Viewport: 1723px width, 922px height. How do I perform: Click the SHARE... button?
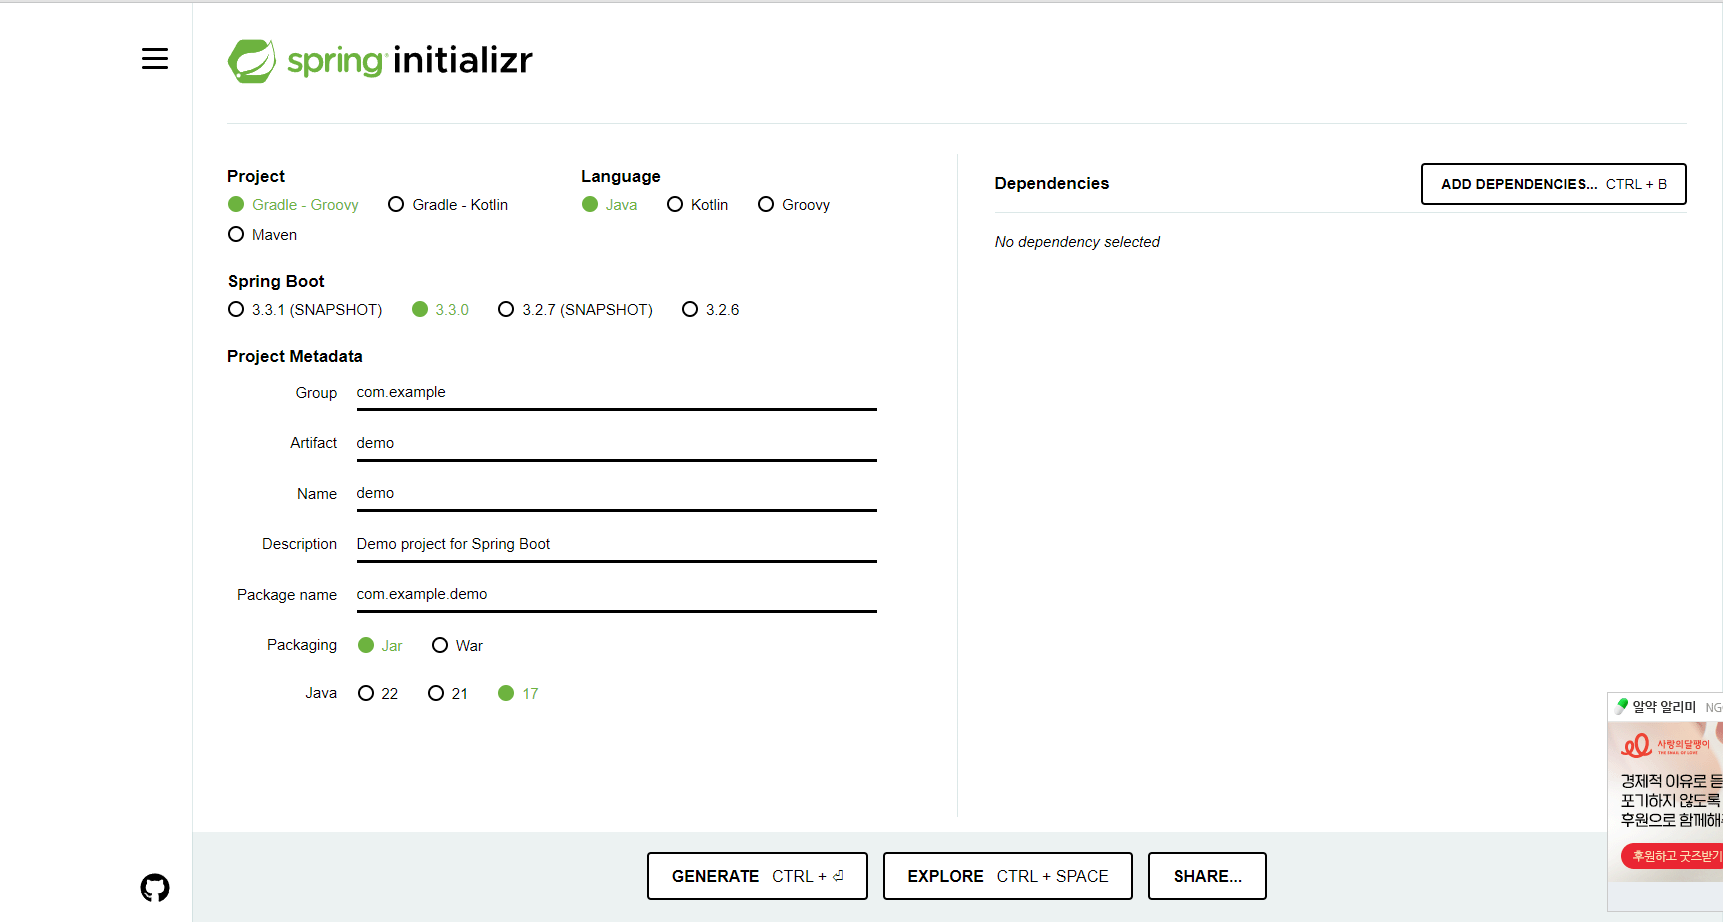coord(1207,876)
